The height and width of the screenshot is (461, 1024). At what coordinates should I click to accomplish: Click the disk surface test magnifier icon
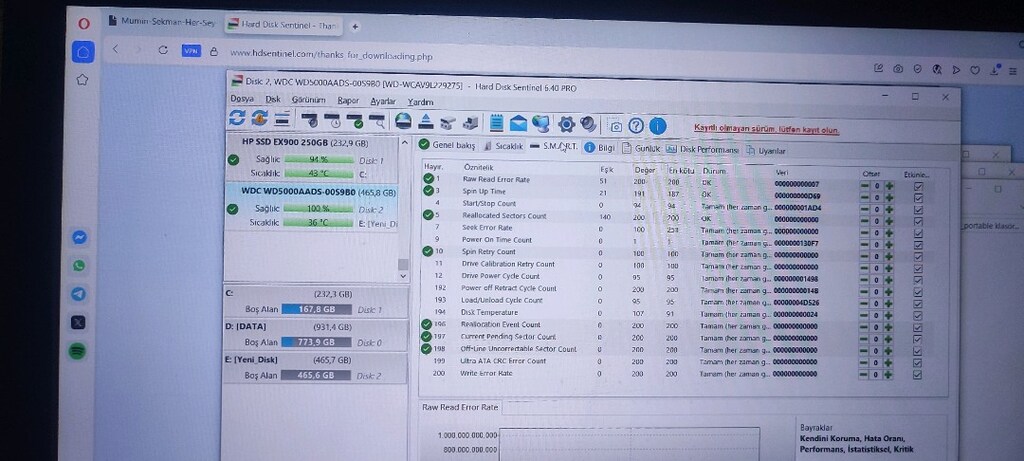(377, 121)
